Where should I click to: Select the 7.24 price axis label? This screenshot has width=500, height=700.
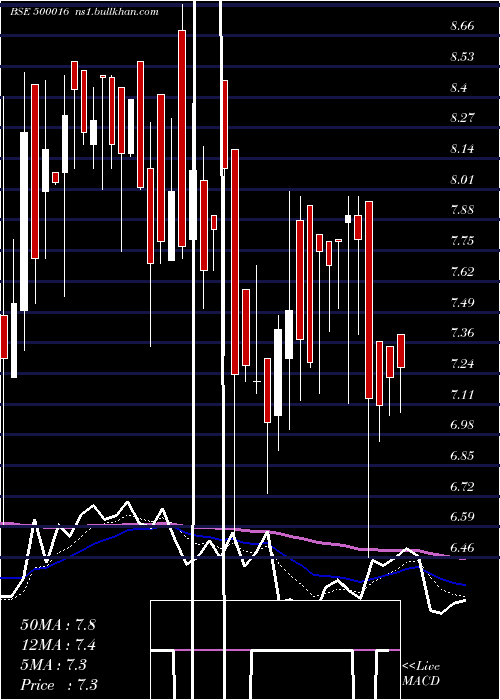(x=462, y=363)
